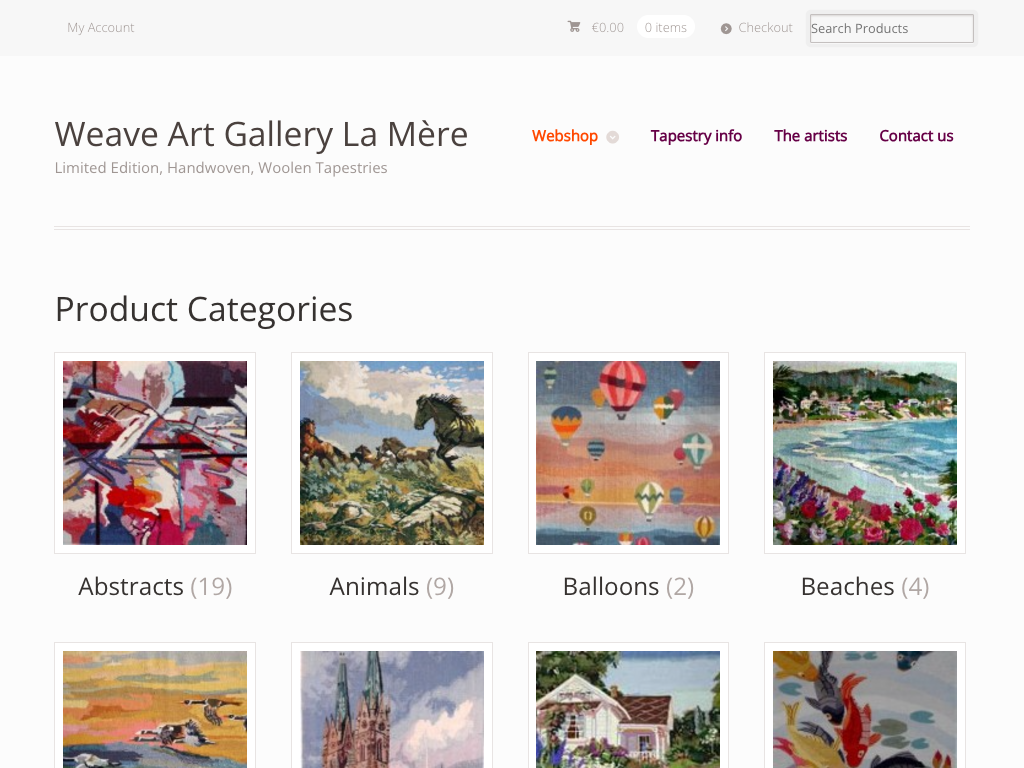Expand the Webshop dropdown arrow
This screenshot has width=1024, height=768.
(x=613, y=137)
